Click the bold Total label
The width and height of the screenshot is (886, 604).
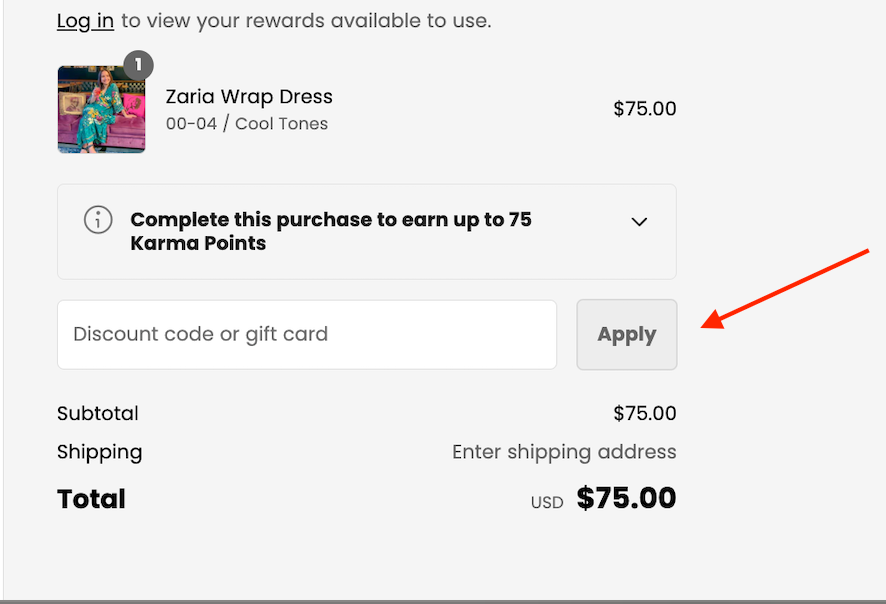tap(92, 499)
